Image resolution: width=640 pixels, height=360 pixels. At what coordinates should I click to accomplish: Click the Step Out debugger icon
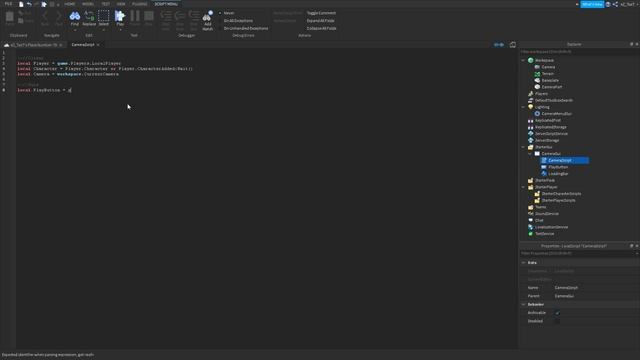(x=194, y=16)
